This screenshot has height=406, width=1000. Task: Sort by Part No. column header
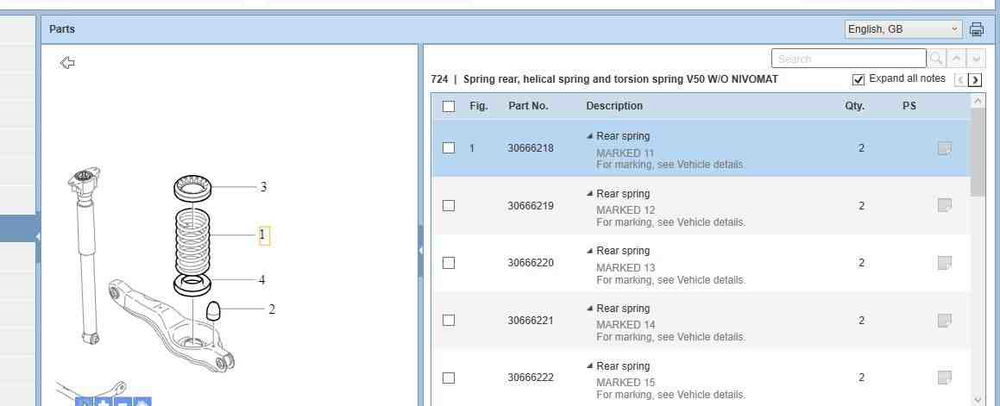[x=528, y=106]
